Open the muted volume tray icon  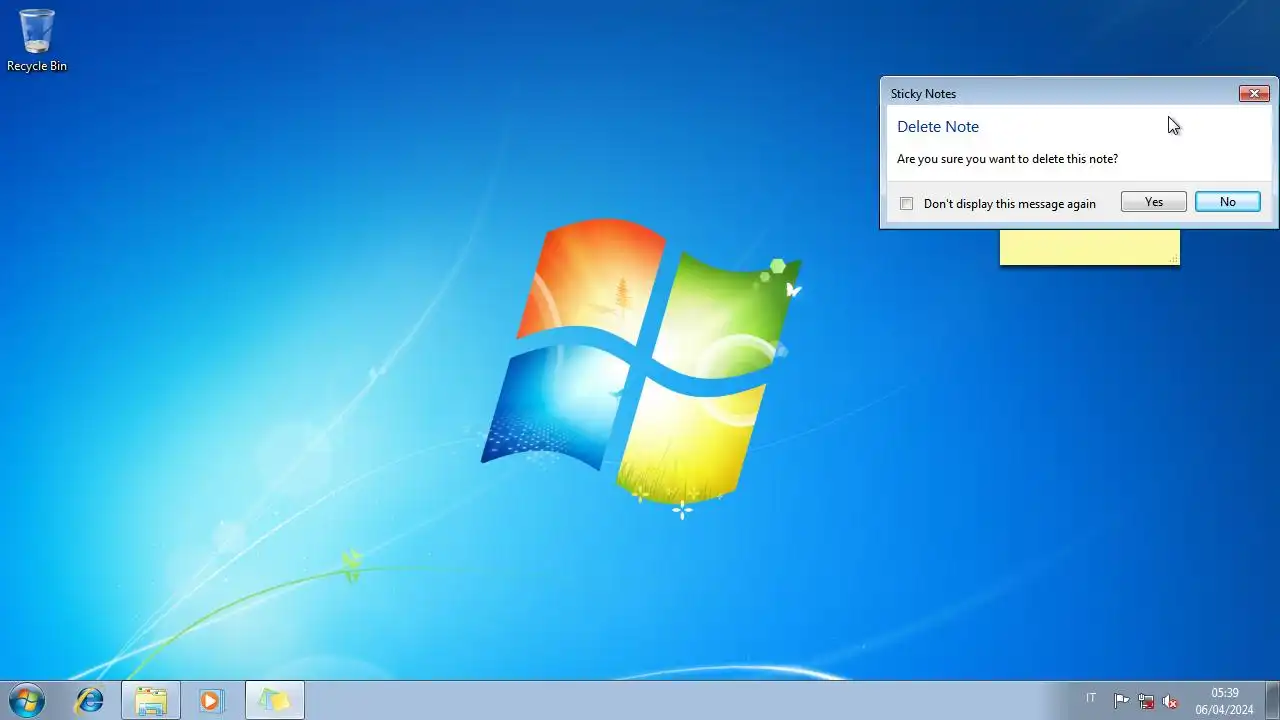(1170, 701)
